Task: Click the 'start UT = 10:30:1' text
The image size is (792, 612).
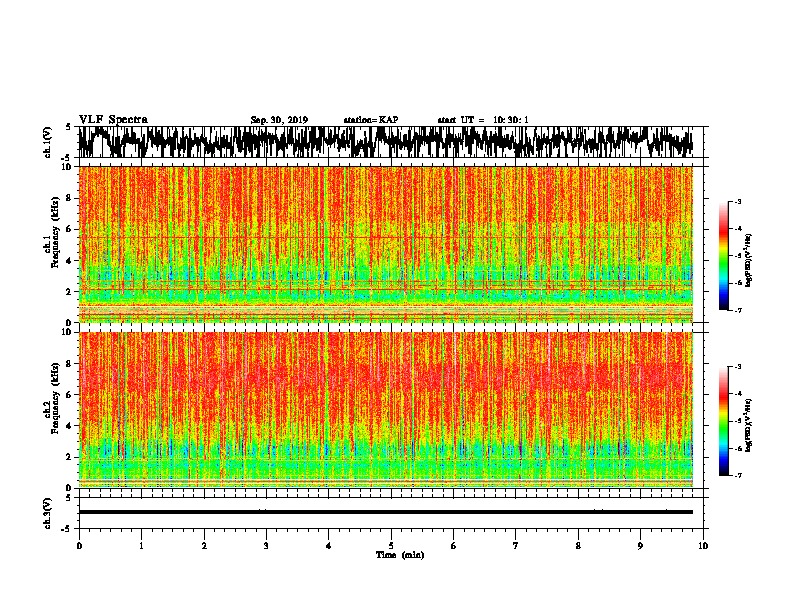Action: 483,120
